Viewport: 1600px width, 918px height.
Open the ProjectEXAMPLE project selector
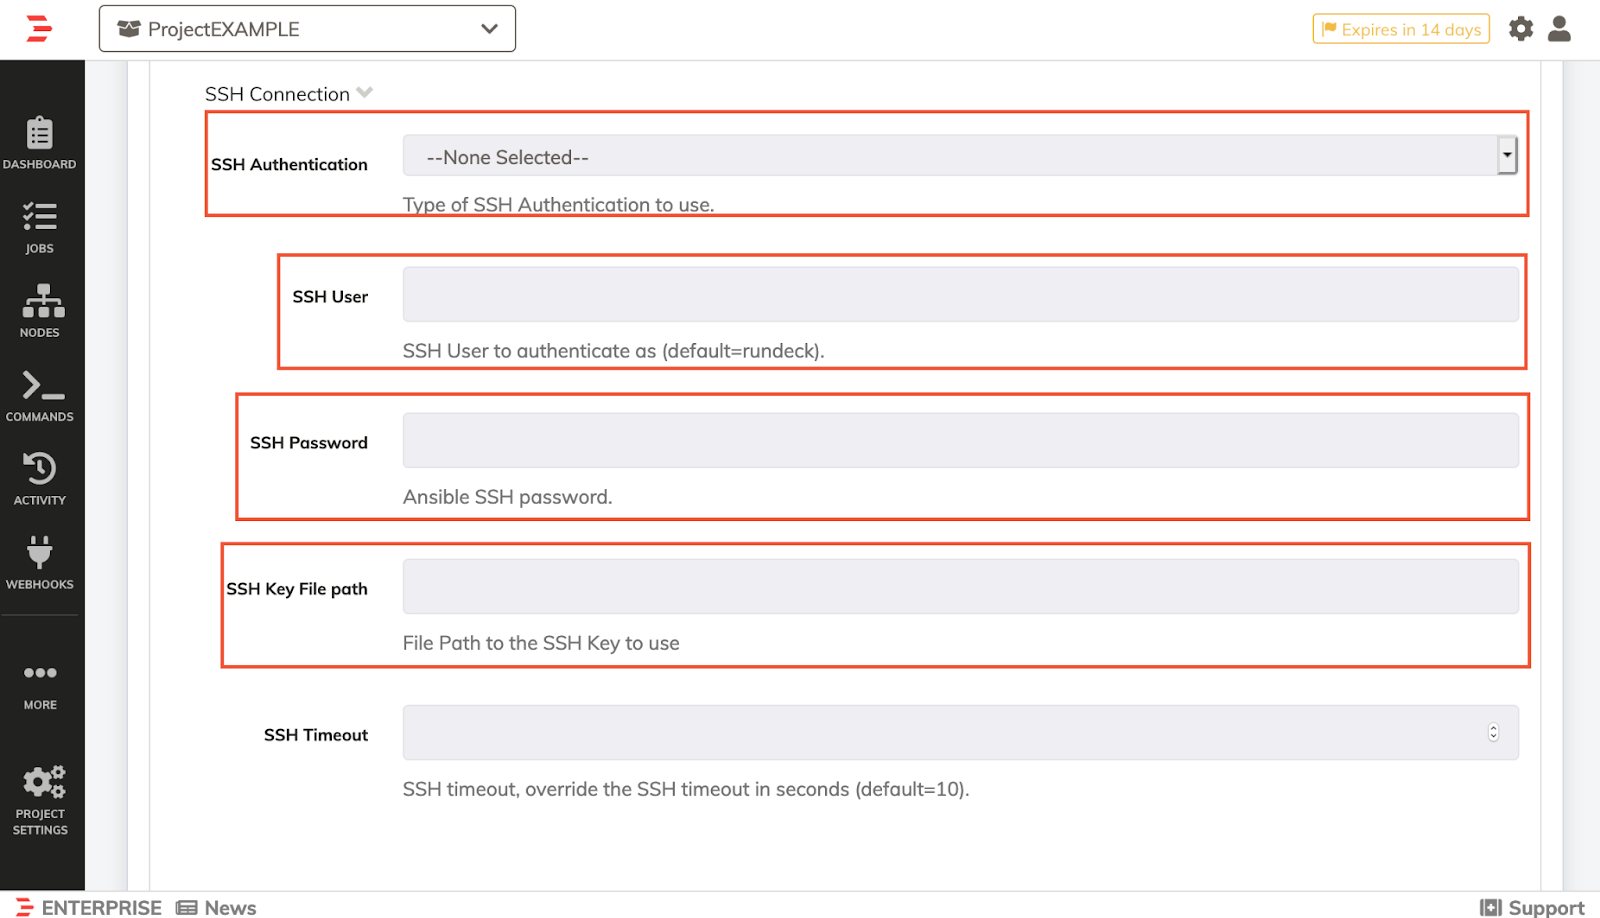click(307, 29)
